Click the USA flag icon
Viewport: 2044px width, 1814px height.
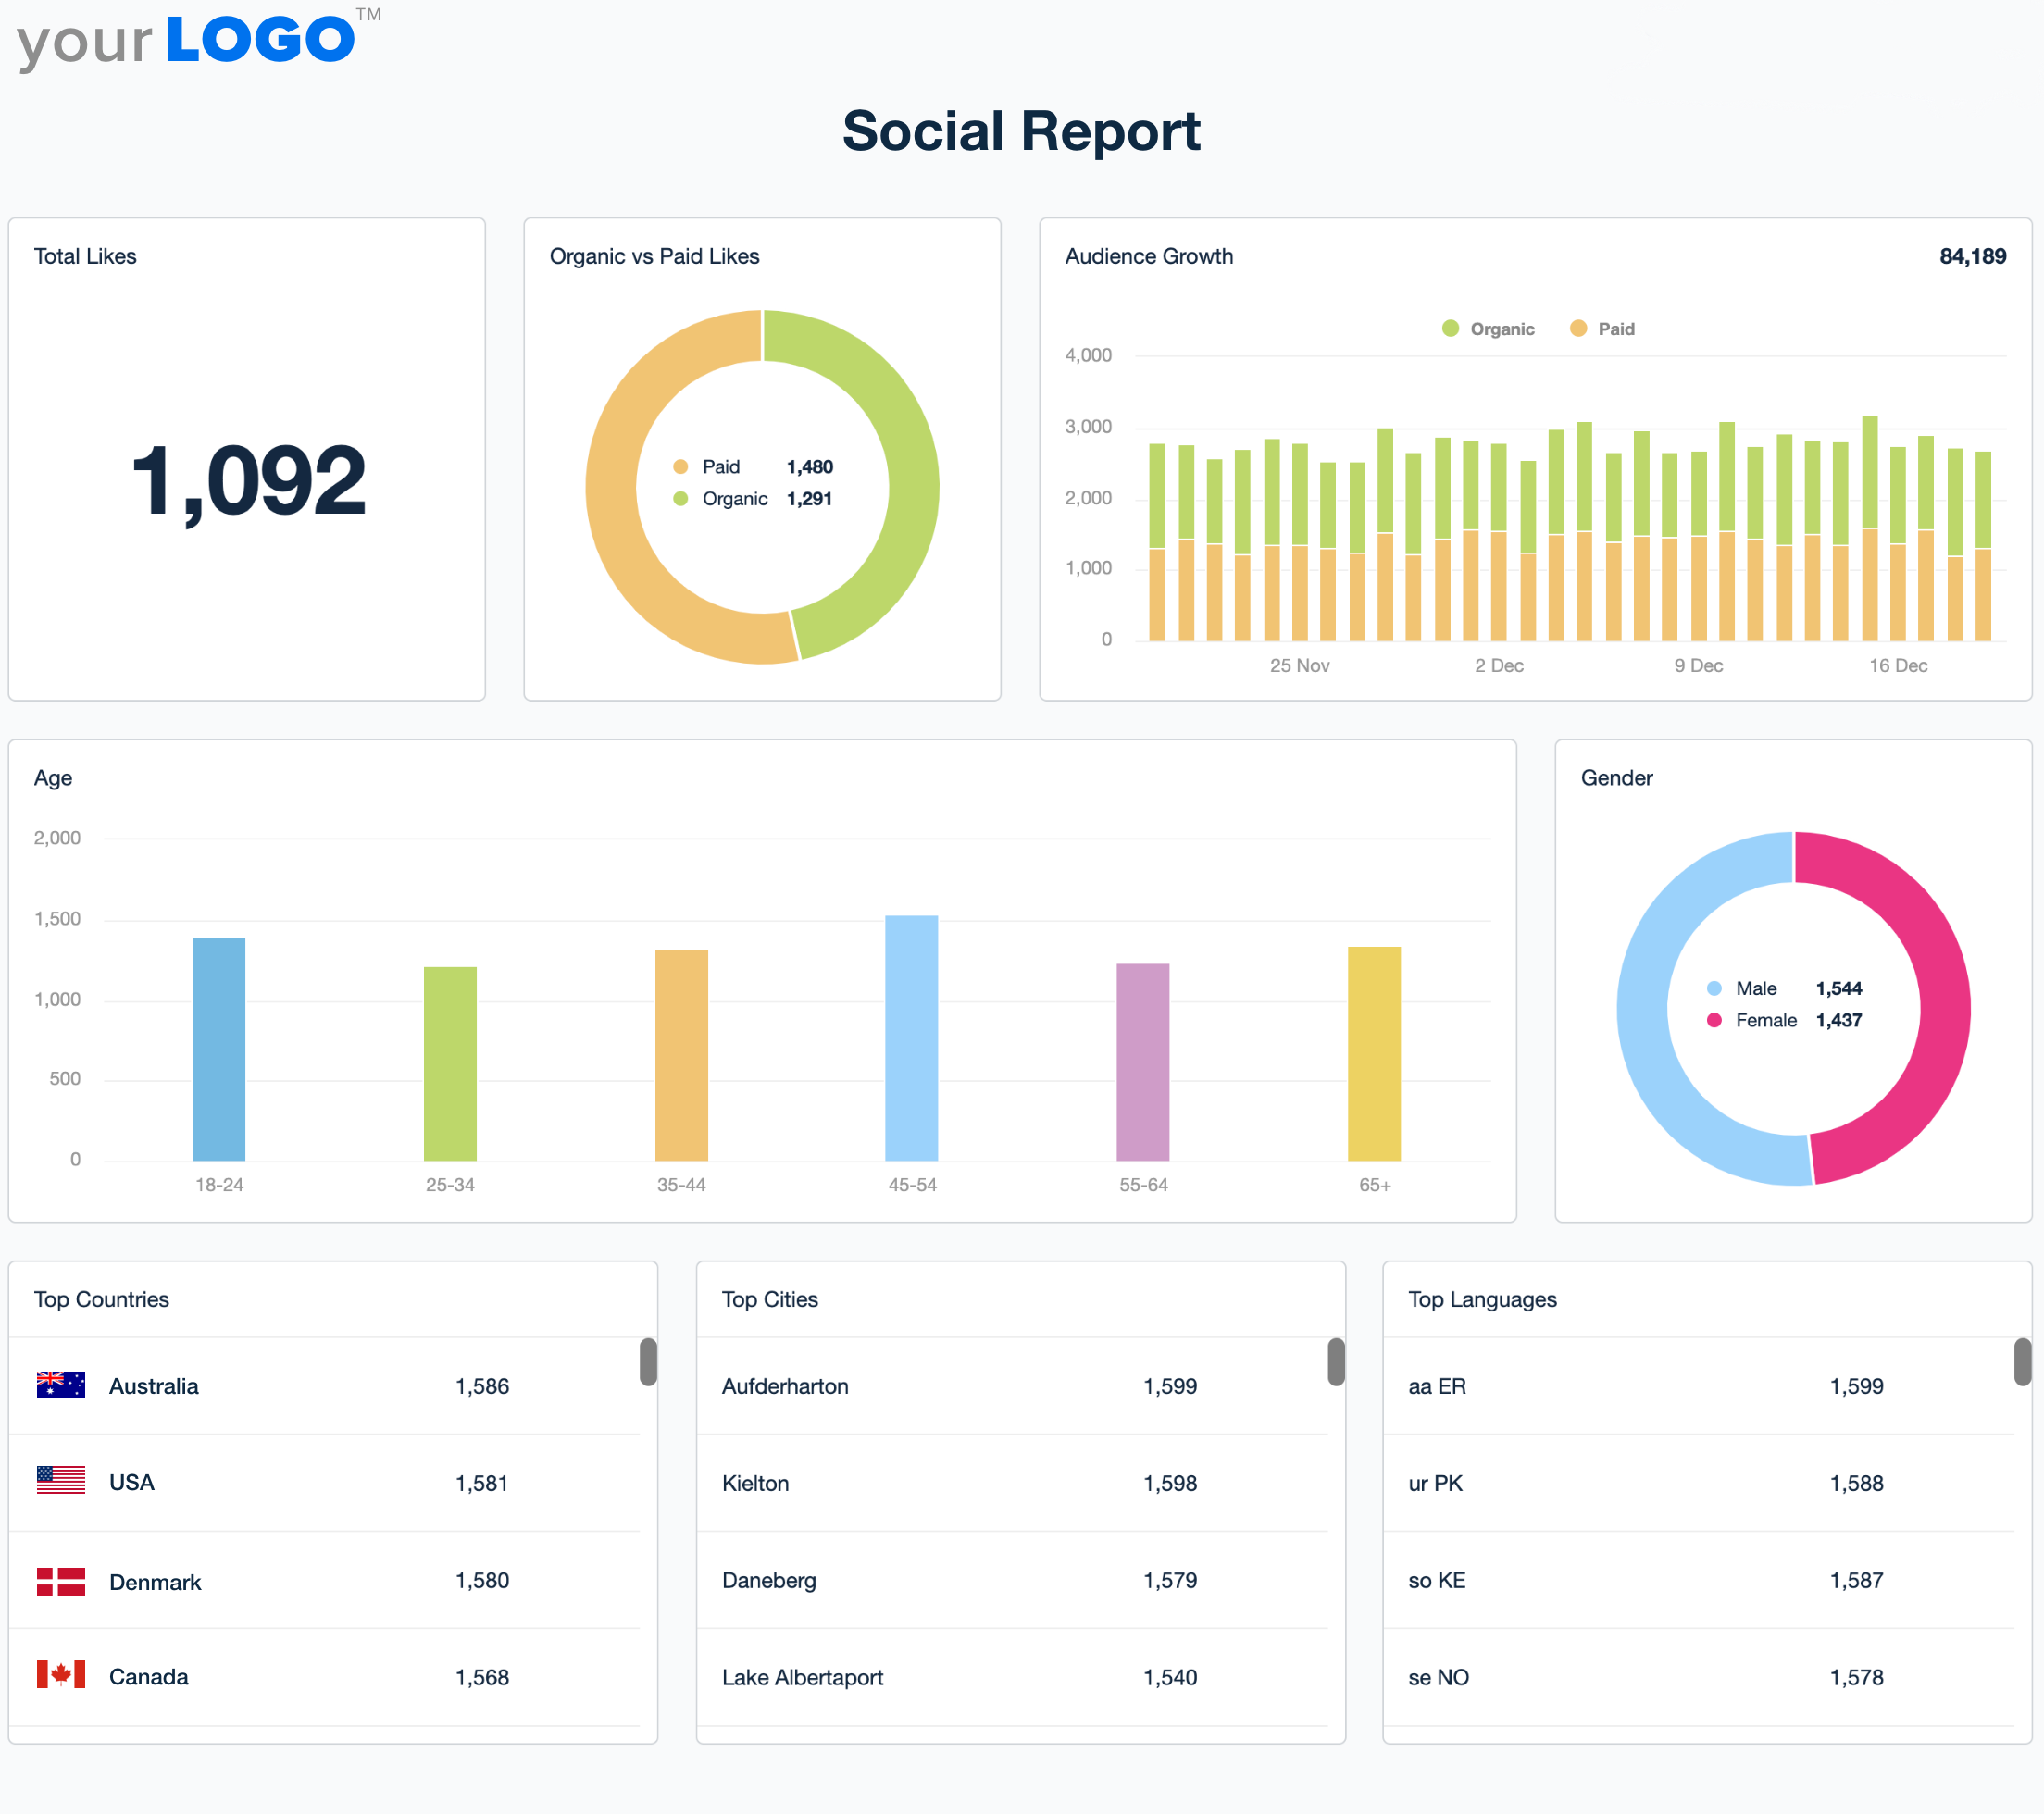pyautogui.click(x=61, y=1483)
